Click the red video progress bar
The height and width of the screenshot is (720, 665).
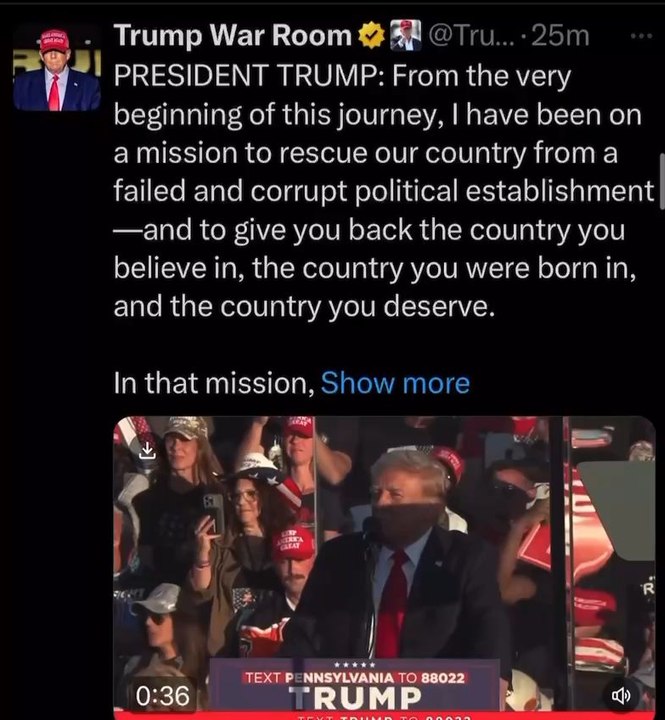pos(384,716)
